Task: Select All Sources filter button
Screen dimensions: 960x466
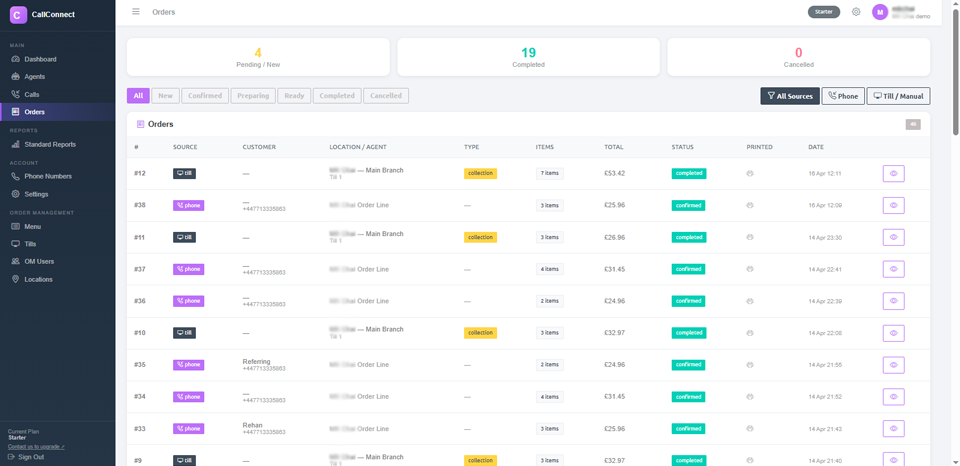Action: click(x=790, y=96)
